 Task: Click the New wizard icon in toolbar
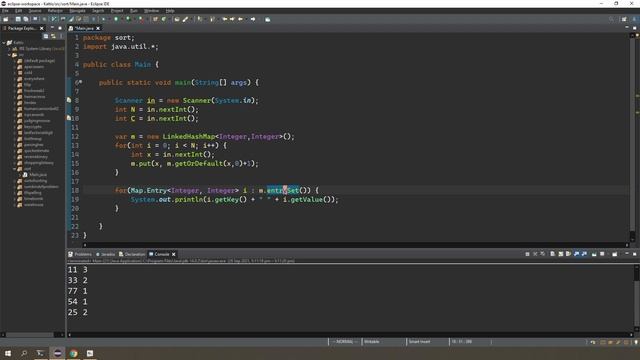(6, 19)
